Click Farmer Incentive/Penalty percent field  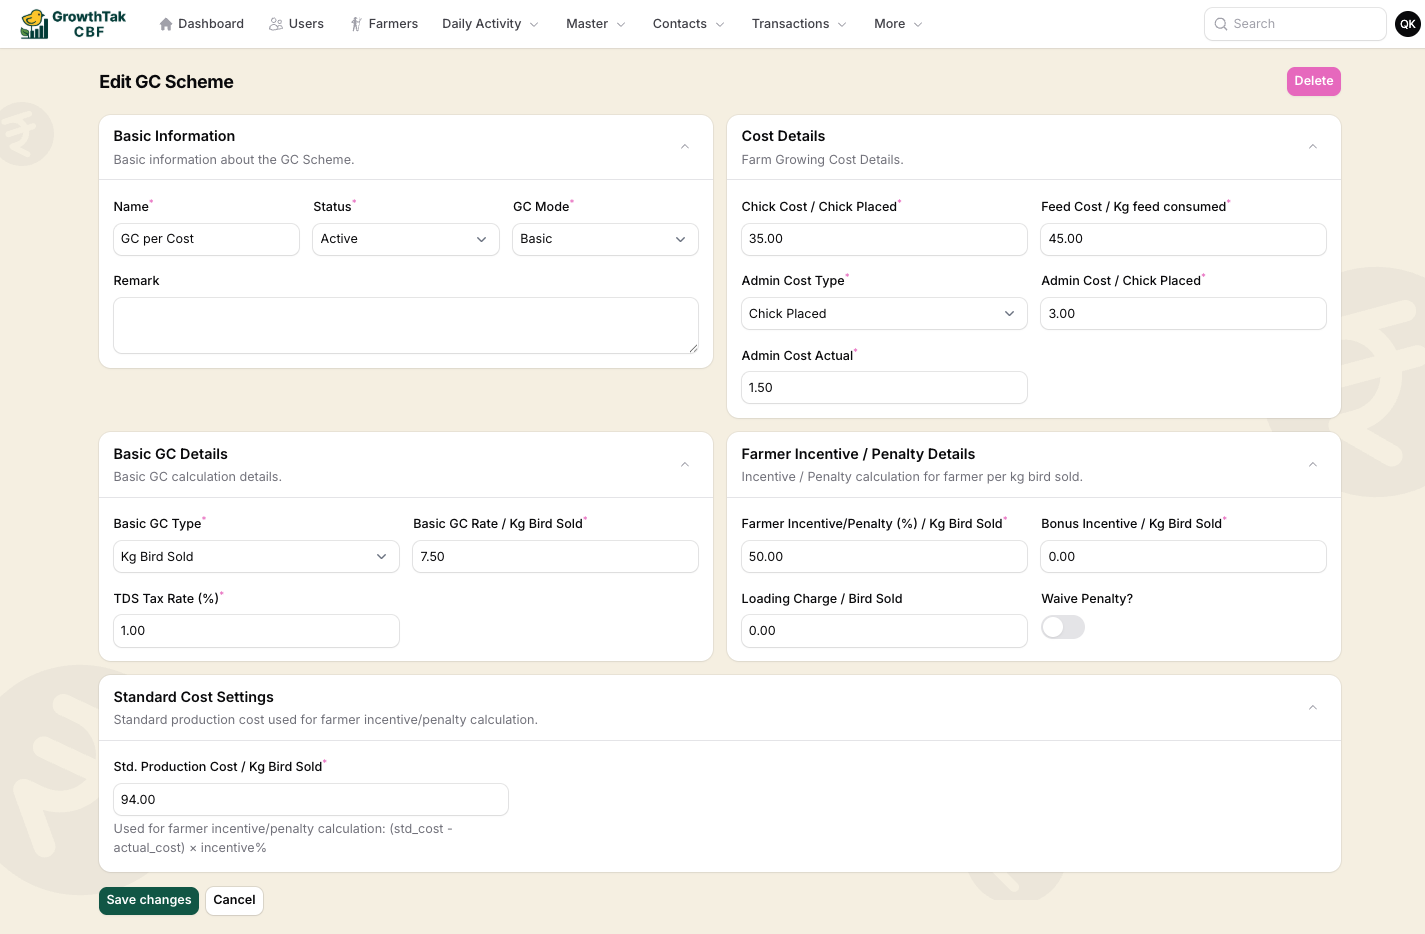(884, 556)
